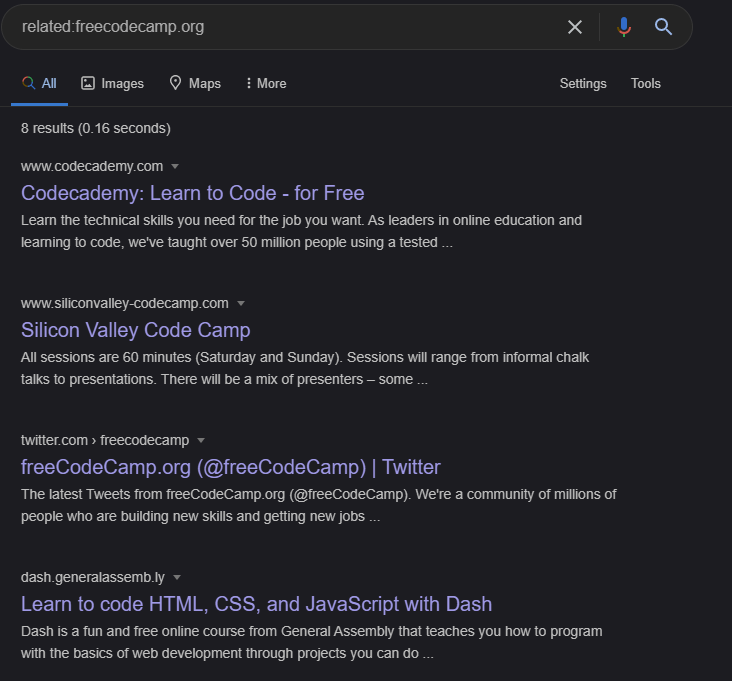732x681 pixels.
Task: Focus the search field containing related:freecodecamp.org
Action: tap(280, 27)
